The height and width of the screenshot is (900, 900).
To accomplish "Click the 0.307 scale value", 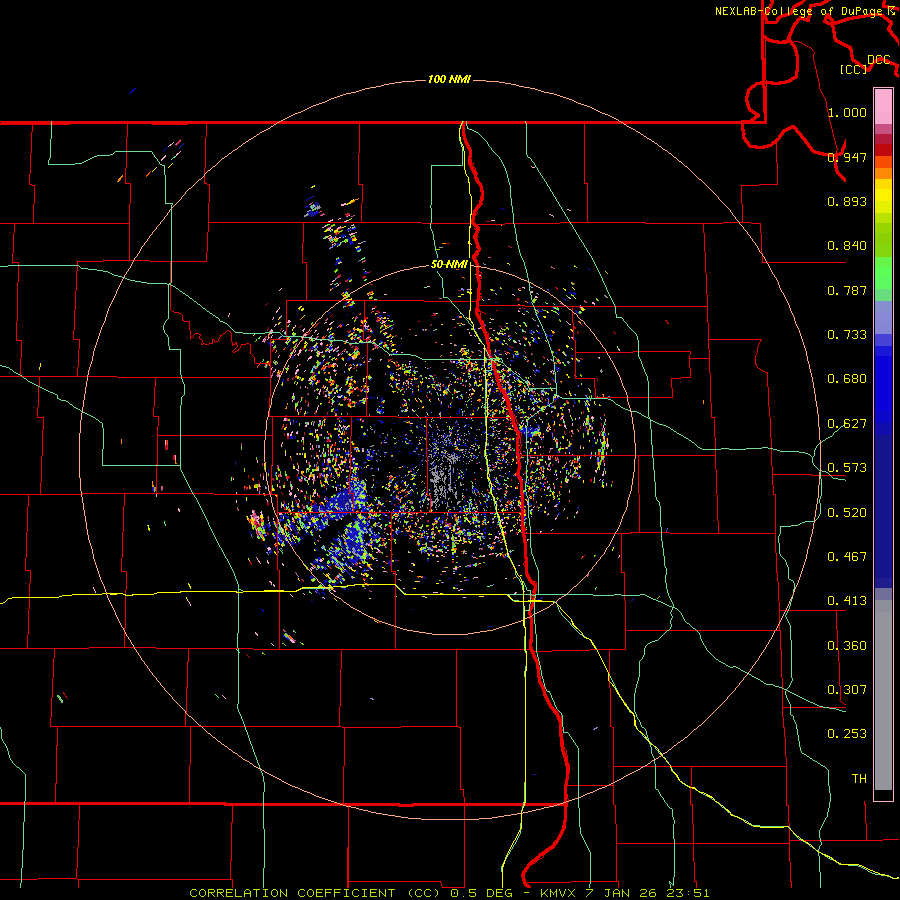I will pyautogui.click(x=847, y=690).
